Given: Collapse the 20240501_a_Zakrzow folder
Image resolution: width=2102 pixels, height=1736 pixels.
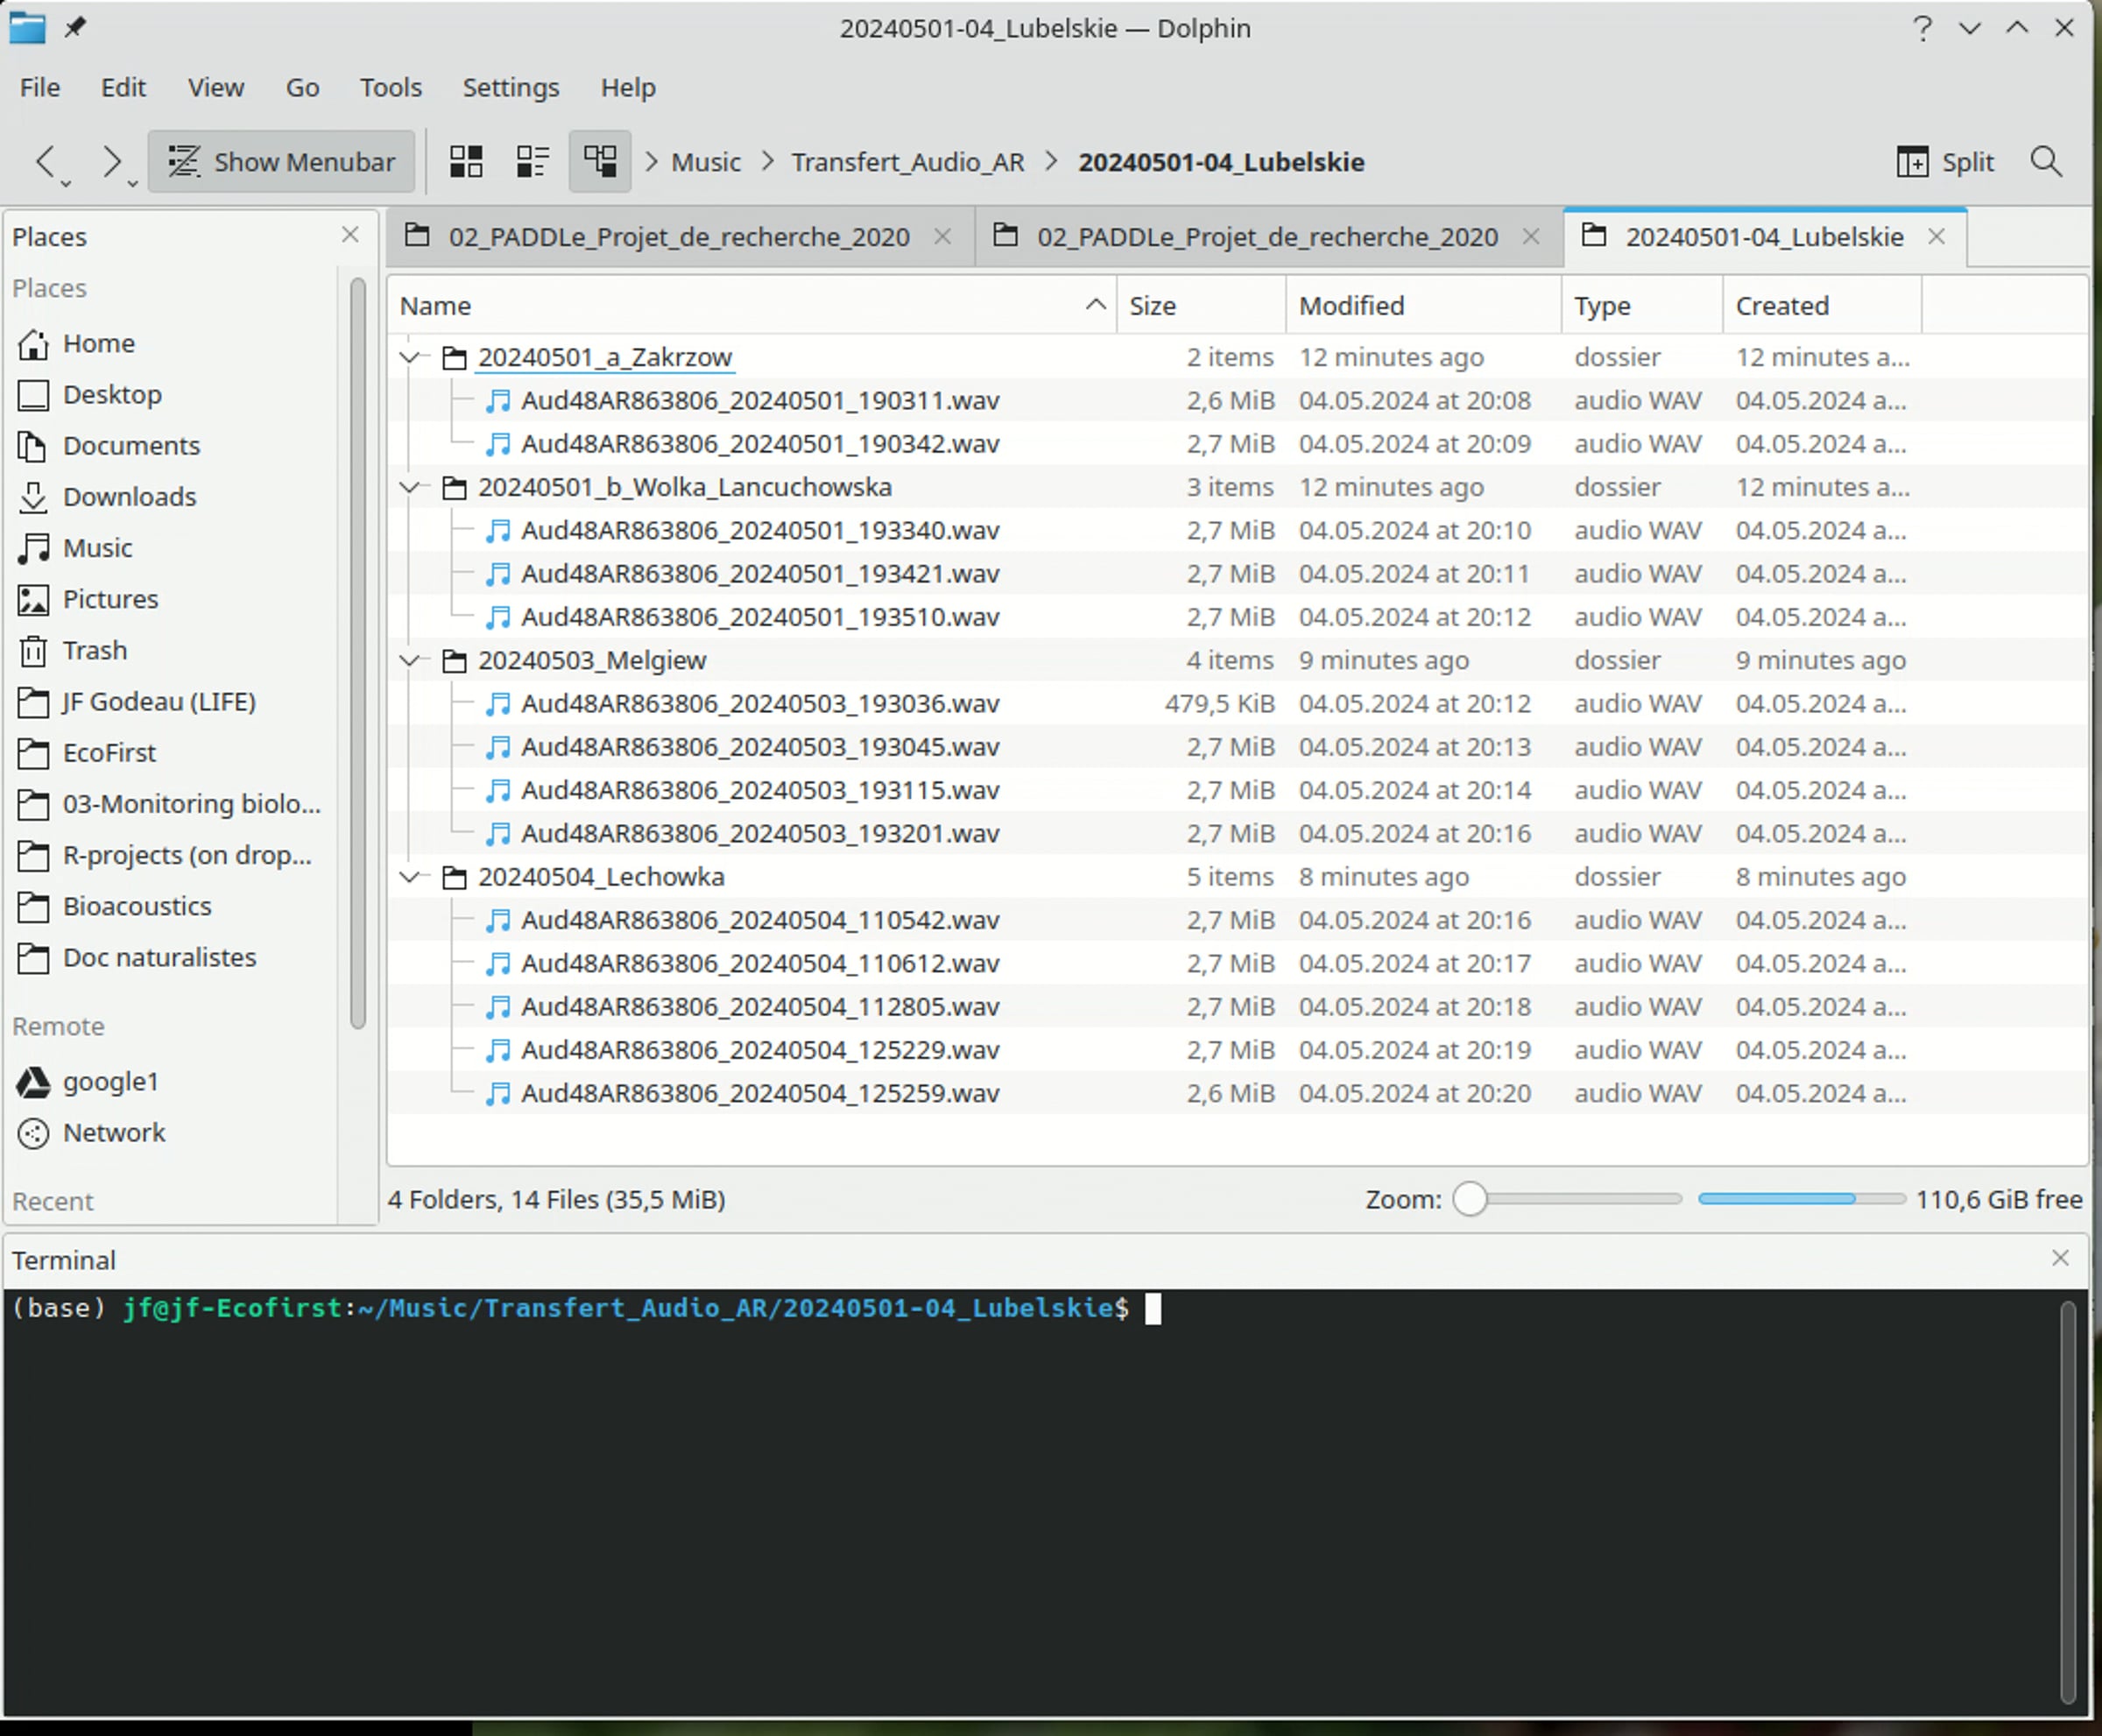Looking at the screenshot, I should (409, 357).
